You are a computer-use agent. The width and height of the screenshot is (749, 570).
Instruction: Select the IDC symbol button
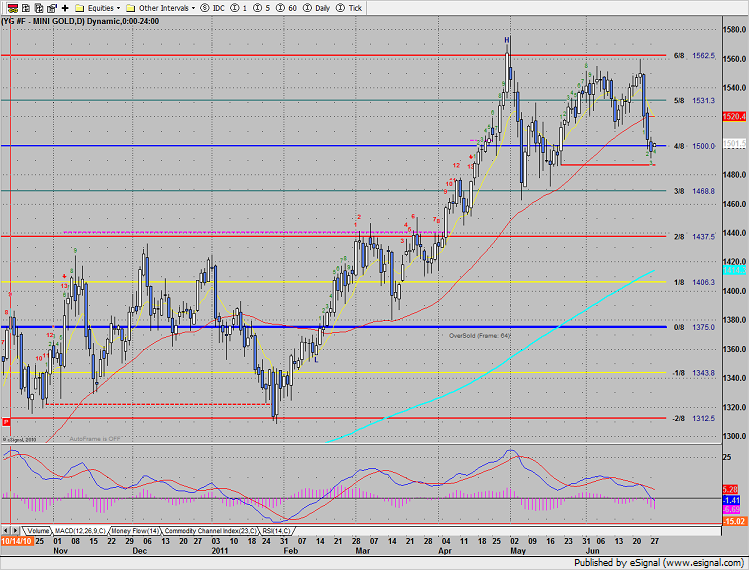[213, 8]
